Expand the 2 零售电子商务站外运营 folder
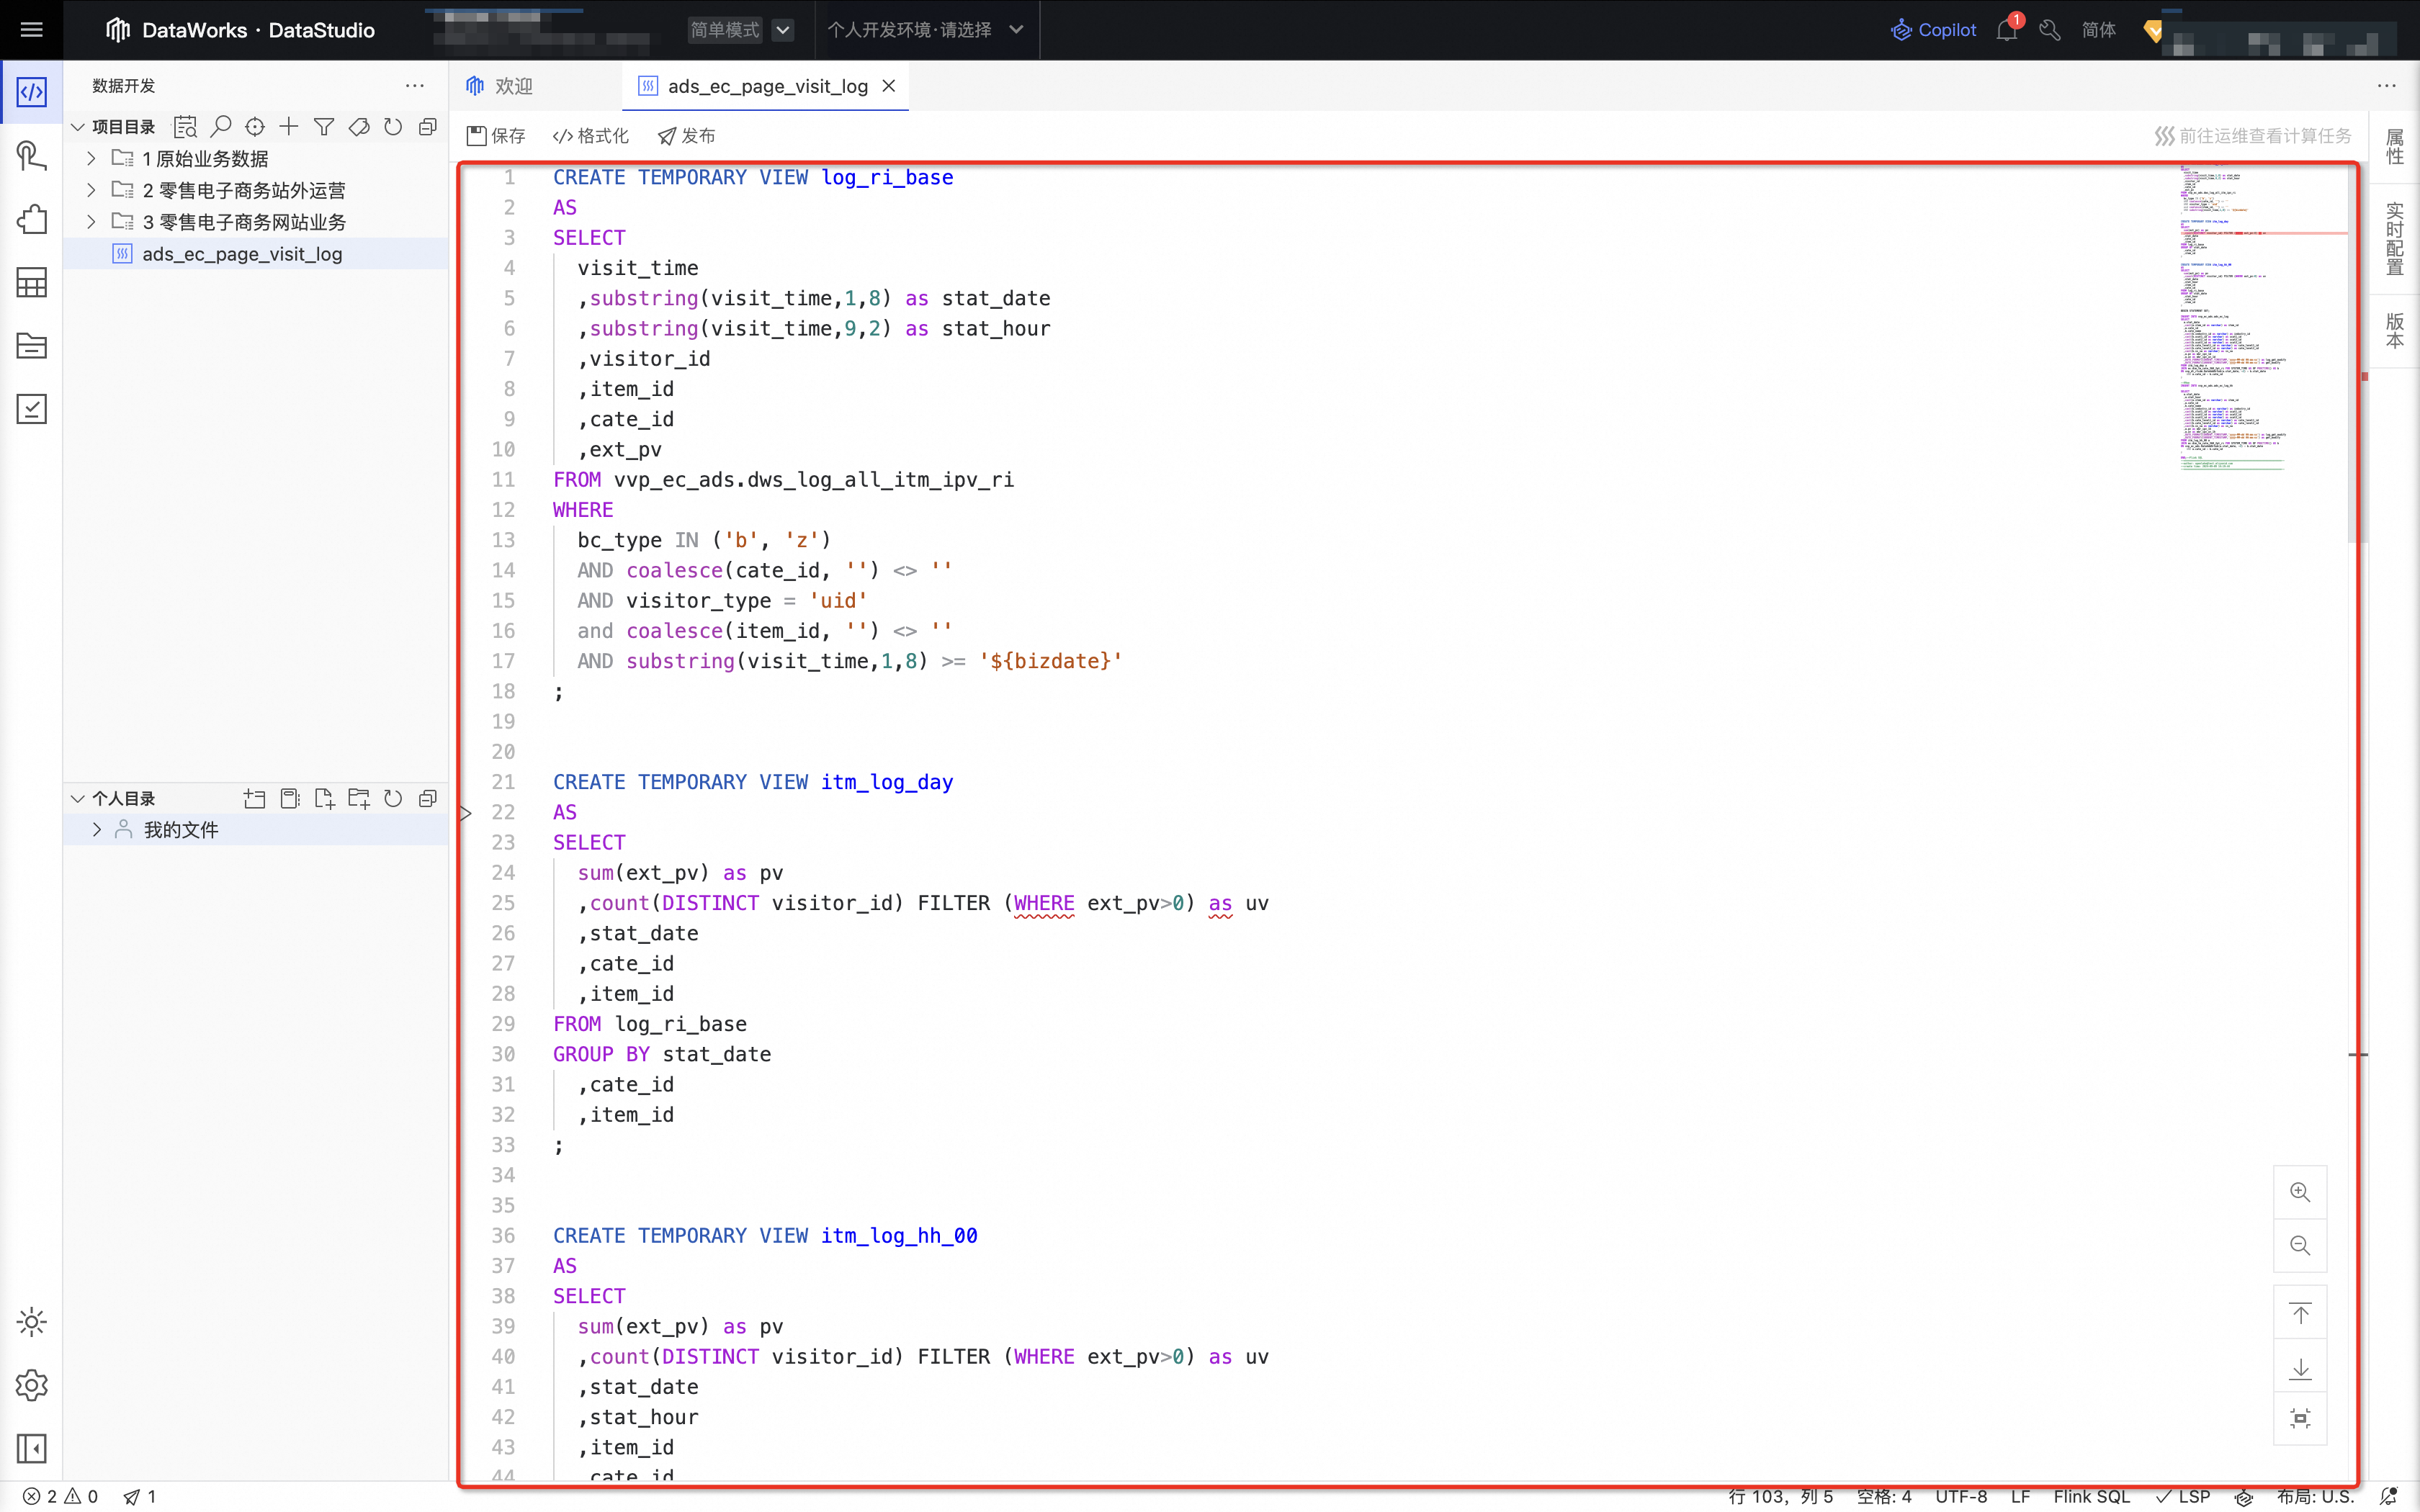Image resolution: width=2420 pixels, height=1512 pixels. [x=91, y=190]
